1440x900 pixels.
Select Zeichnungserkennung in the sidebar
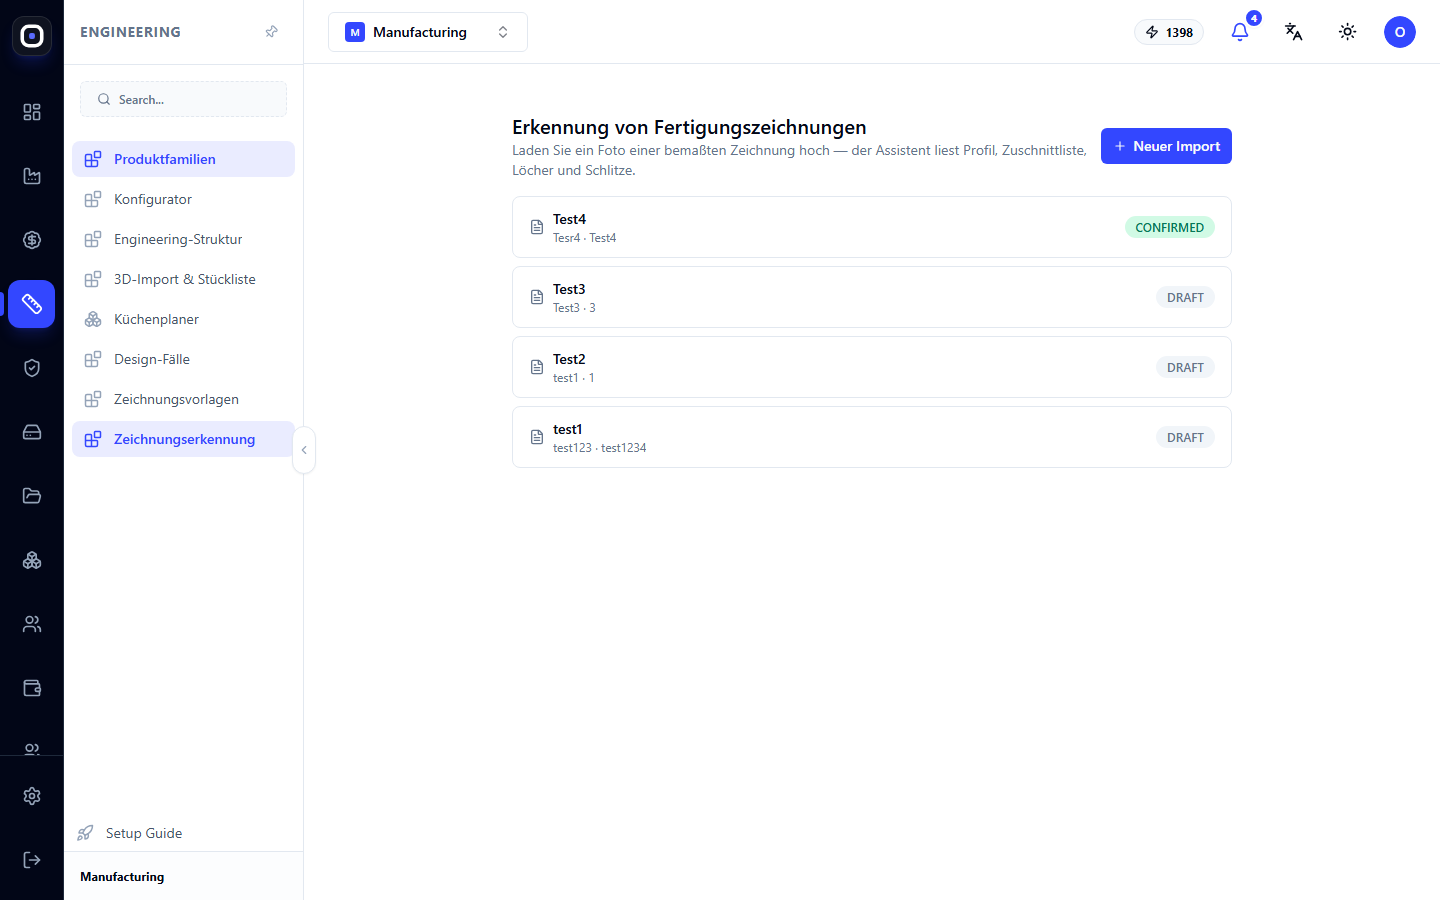click(183, 439)
